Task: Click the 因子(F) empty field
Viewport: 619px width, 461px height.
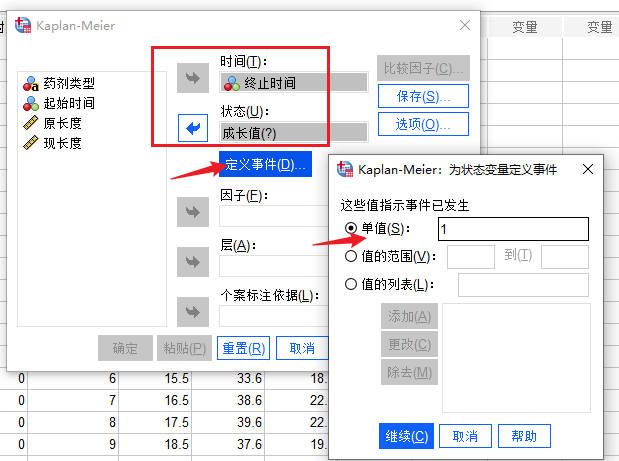Action: [274, 216]
